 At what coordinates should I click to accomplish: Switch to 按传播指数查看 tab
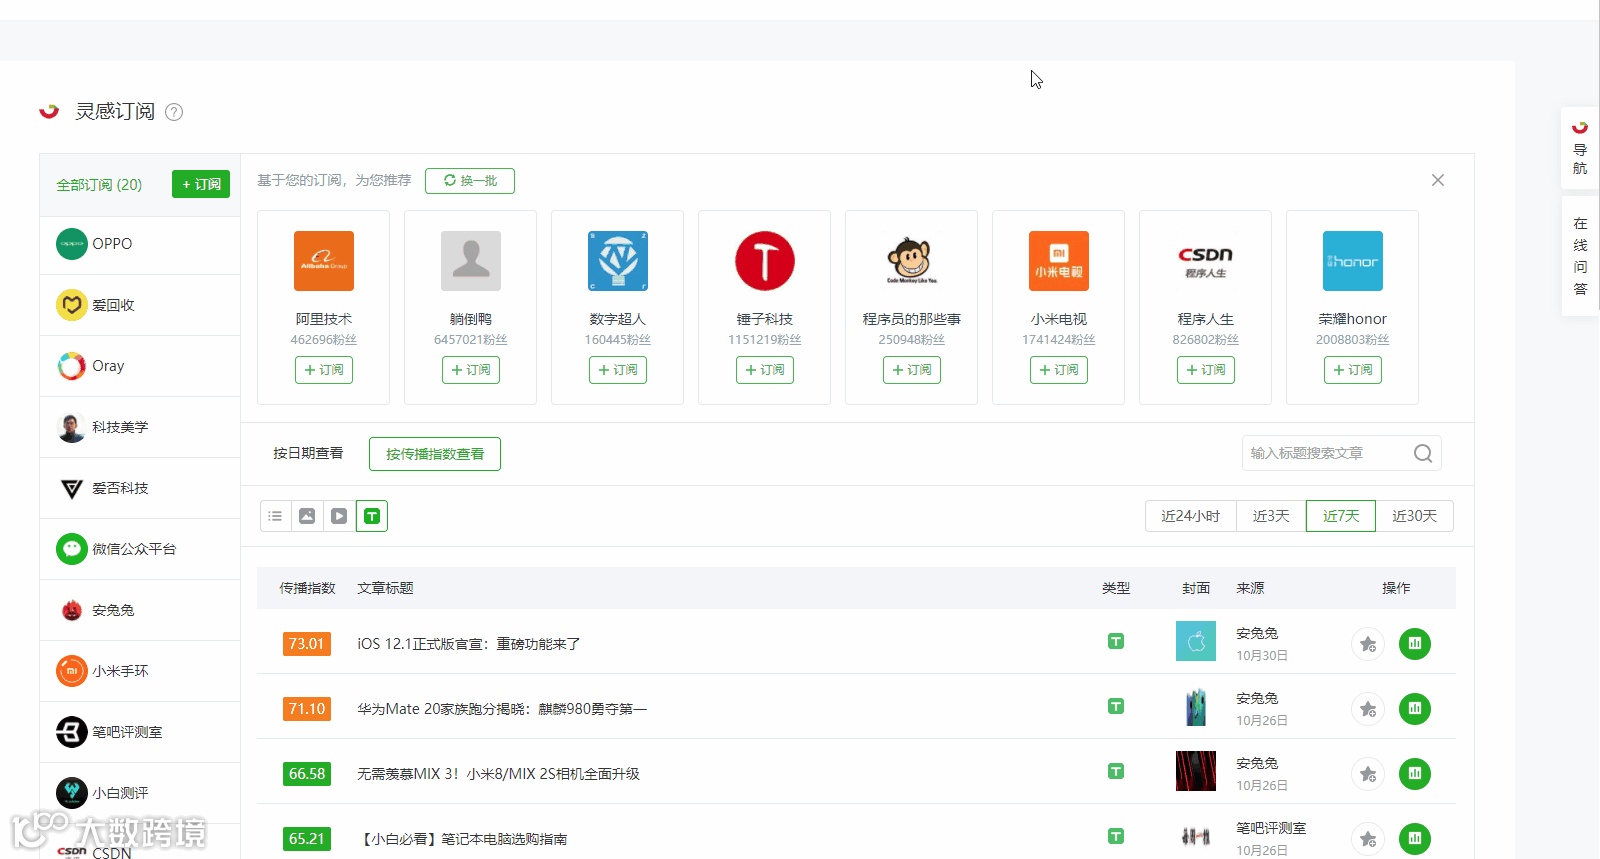coord(435,454)
